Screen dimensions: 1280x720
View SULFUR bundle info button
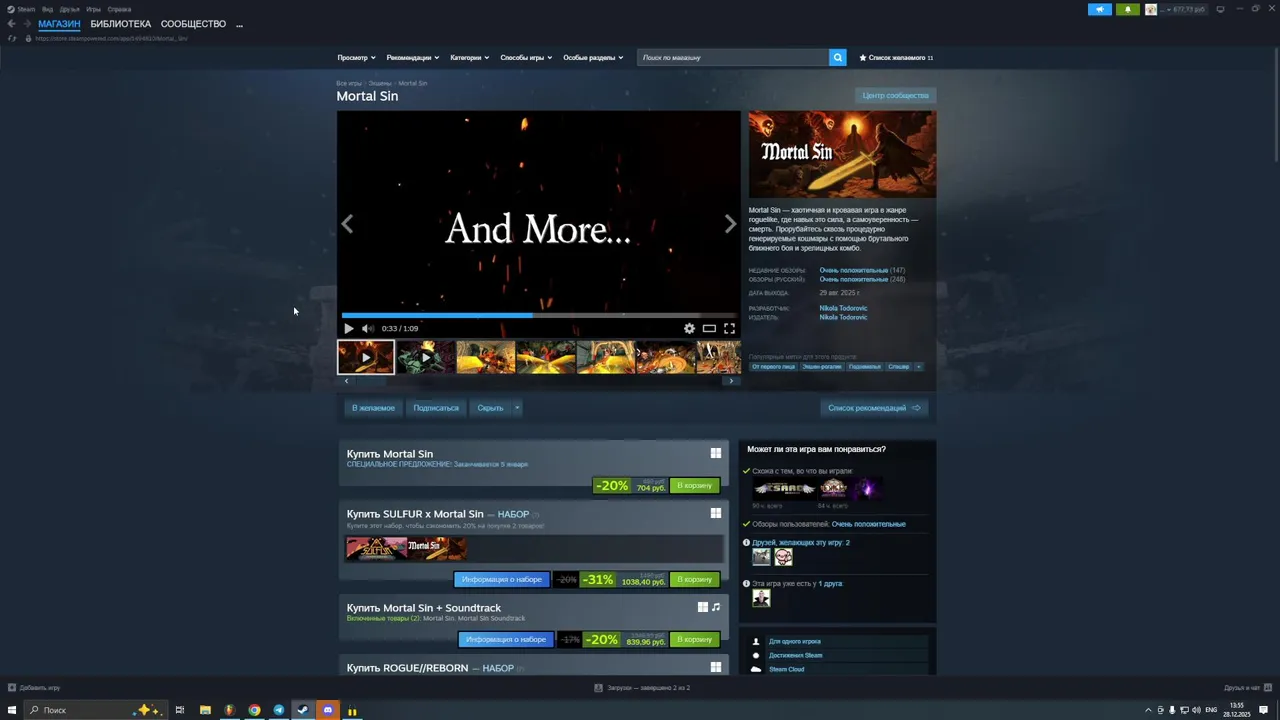click(502, 579)
